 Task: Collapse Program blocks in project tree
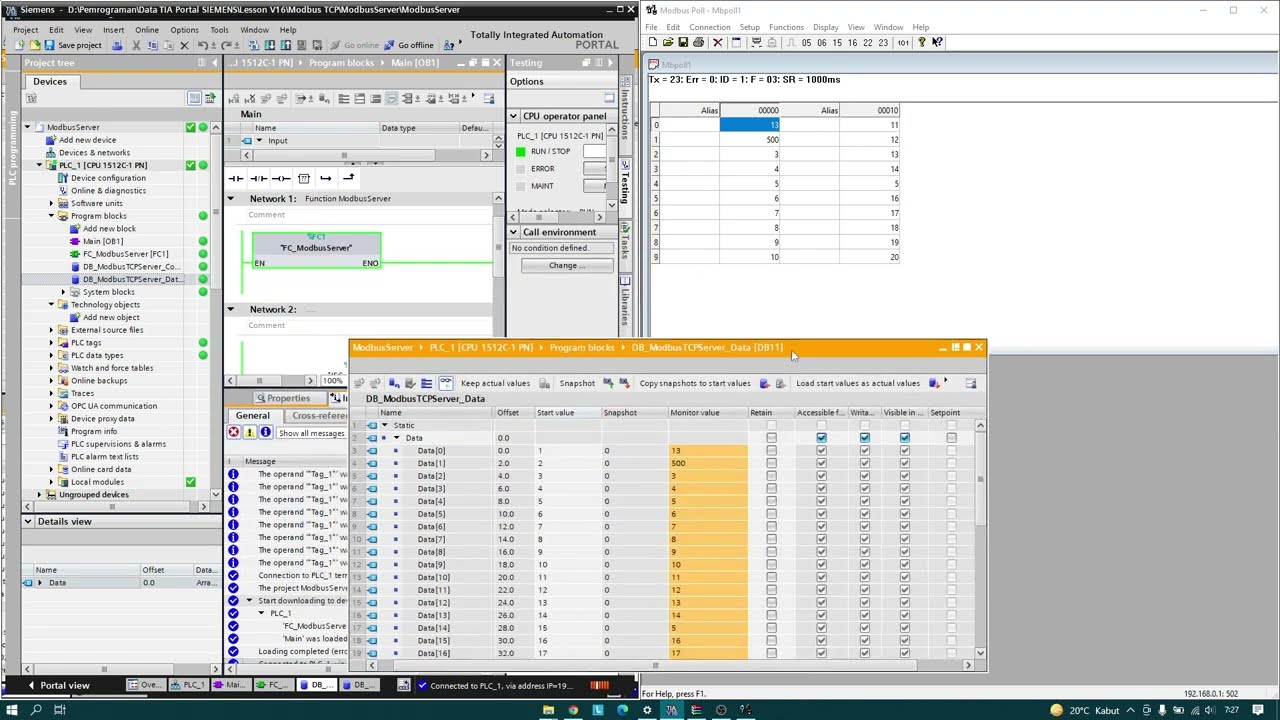51,216
